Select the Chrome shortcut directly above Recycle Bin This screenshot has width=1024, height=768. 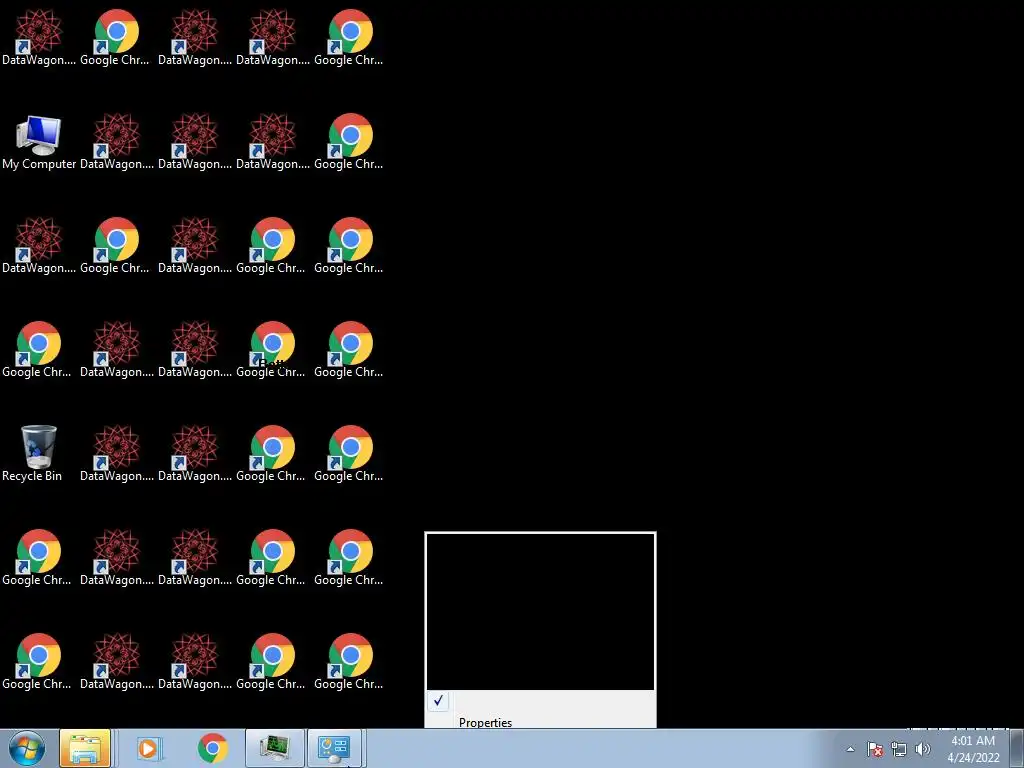click(37, 350)
